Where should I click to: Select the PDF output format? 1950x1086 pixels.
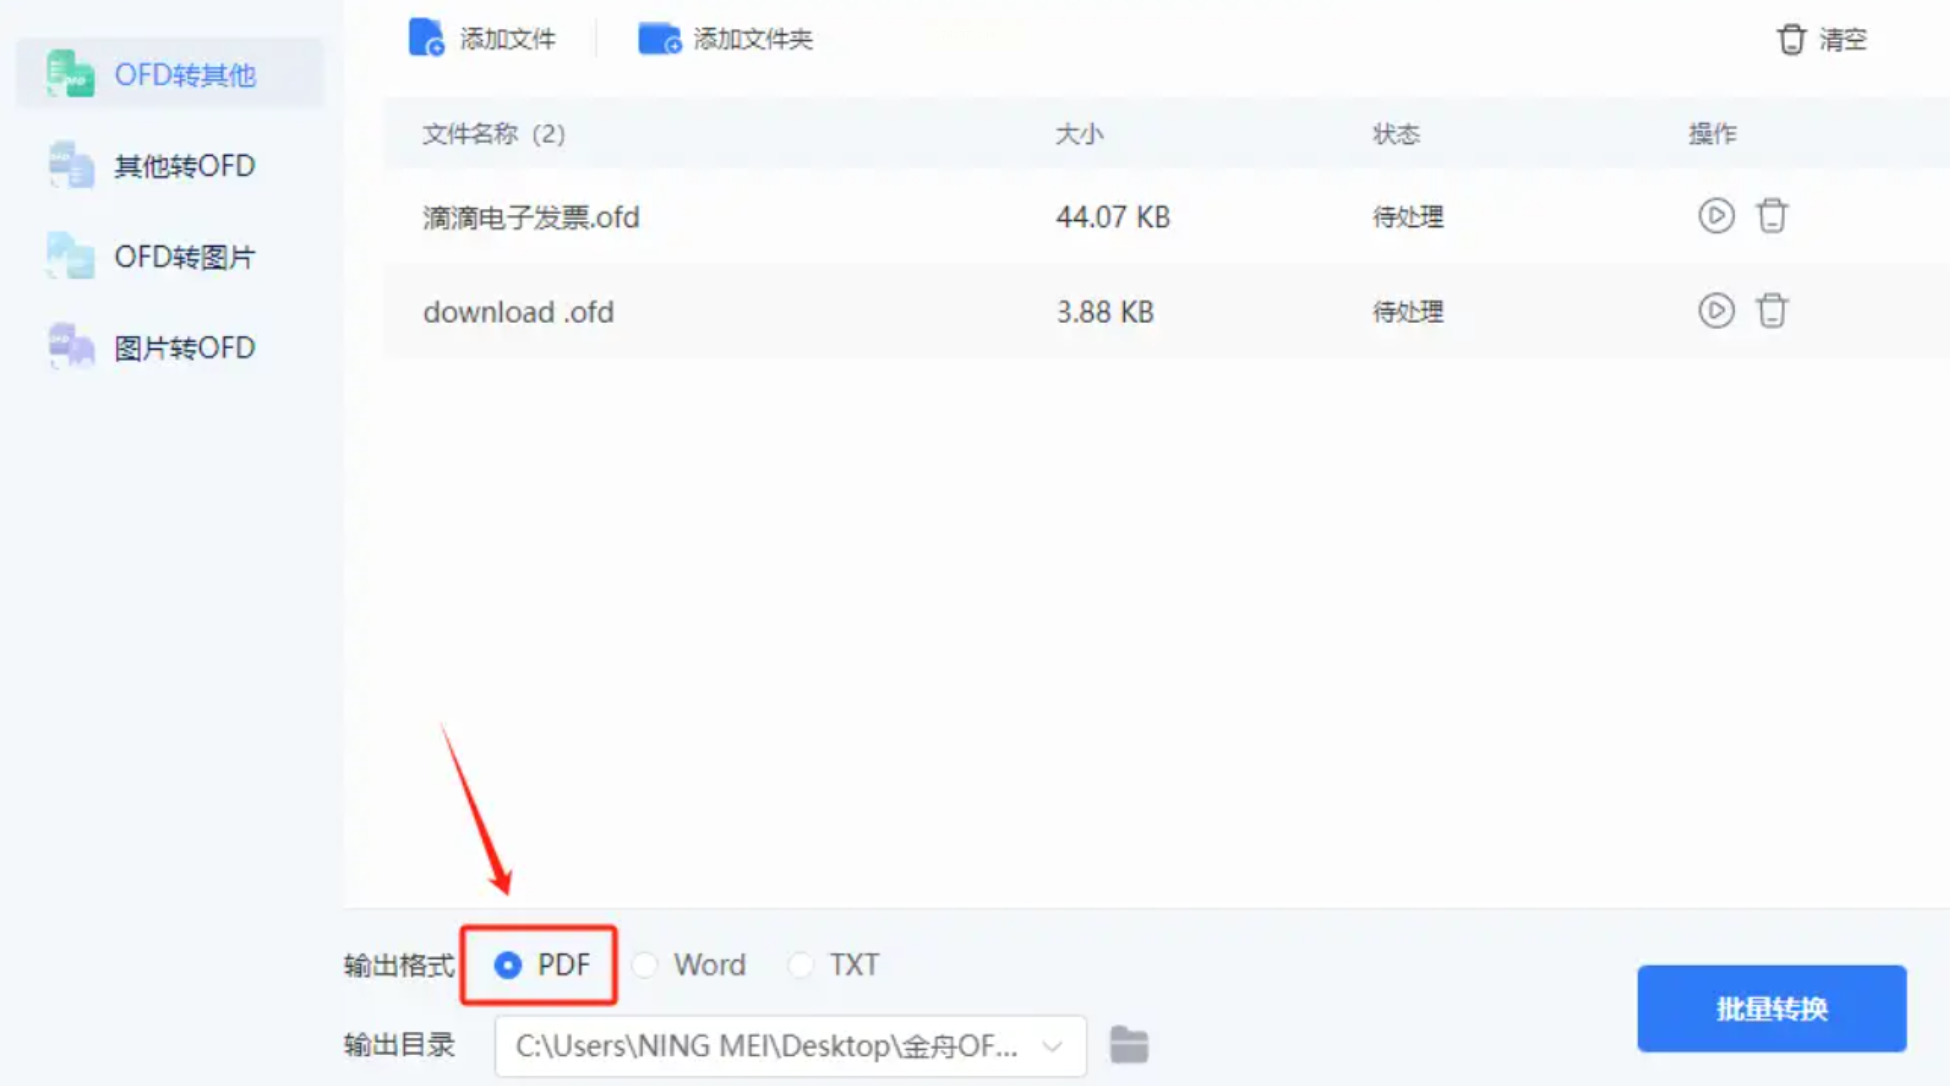tap(508, 965)
